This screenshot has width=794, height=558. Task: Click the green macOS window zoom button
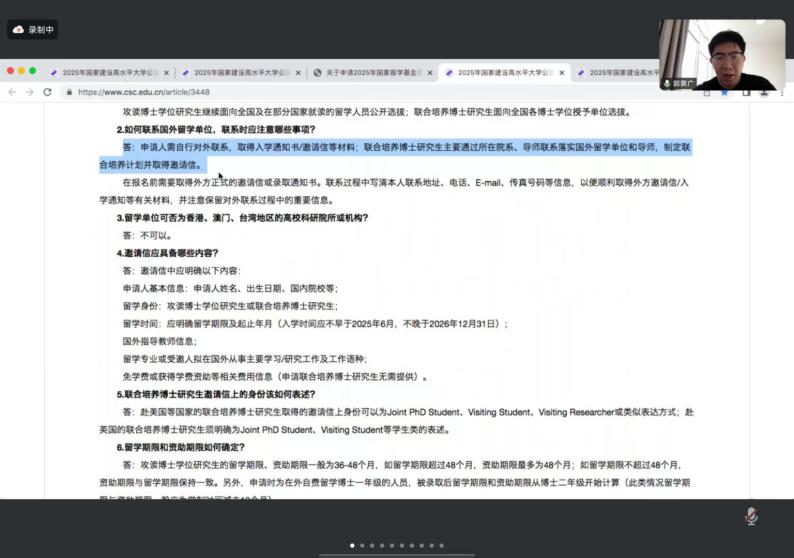pyautogui.click(x=34, y=72)
